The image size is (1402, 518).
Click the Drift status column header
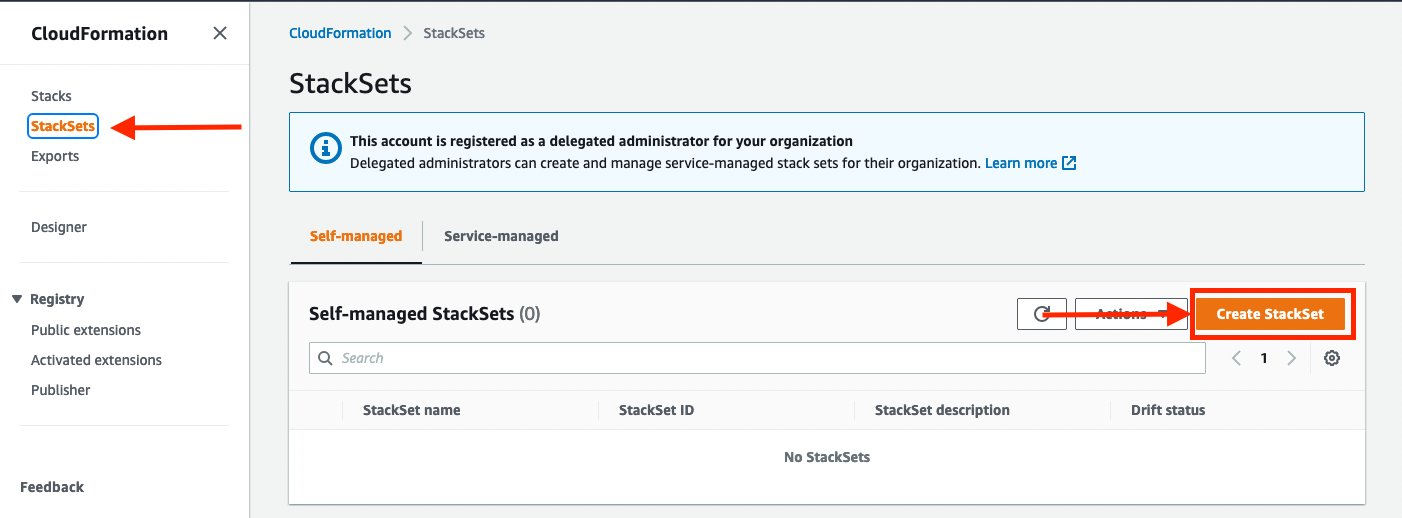(x=1168, y=410)
